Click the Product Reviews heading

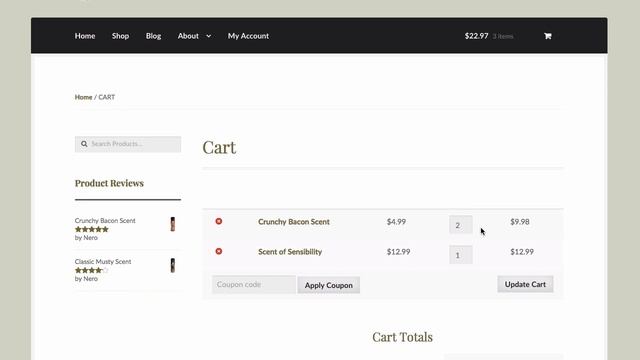pos(109,183)
